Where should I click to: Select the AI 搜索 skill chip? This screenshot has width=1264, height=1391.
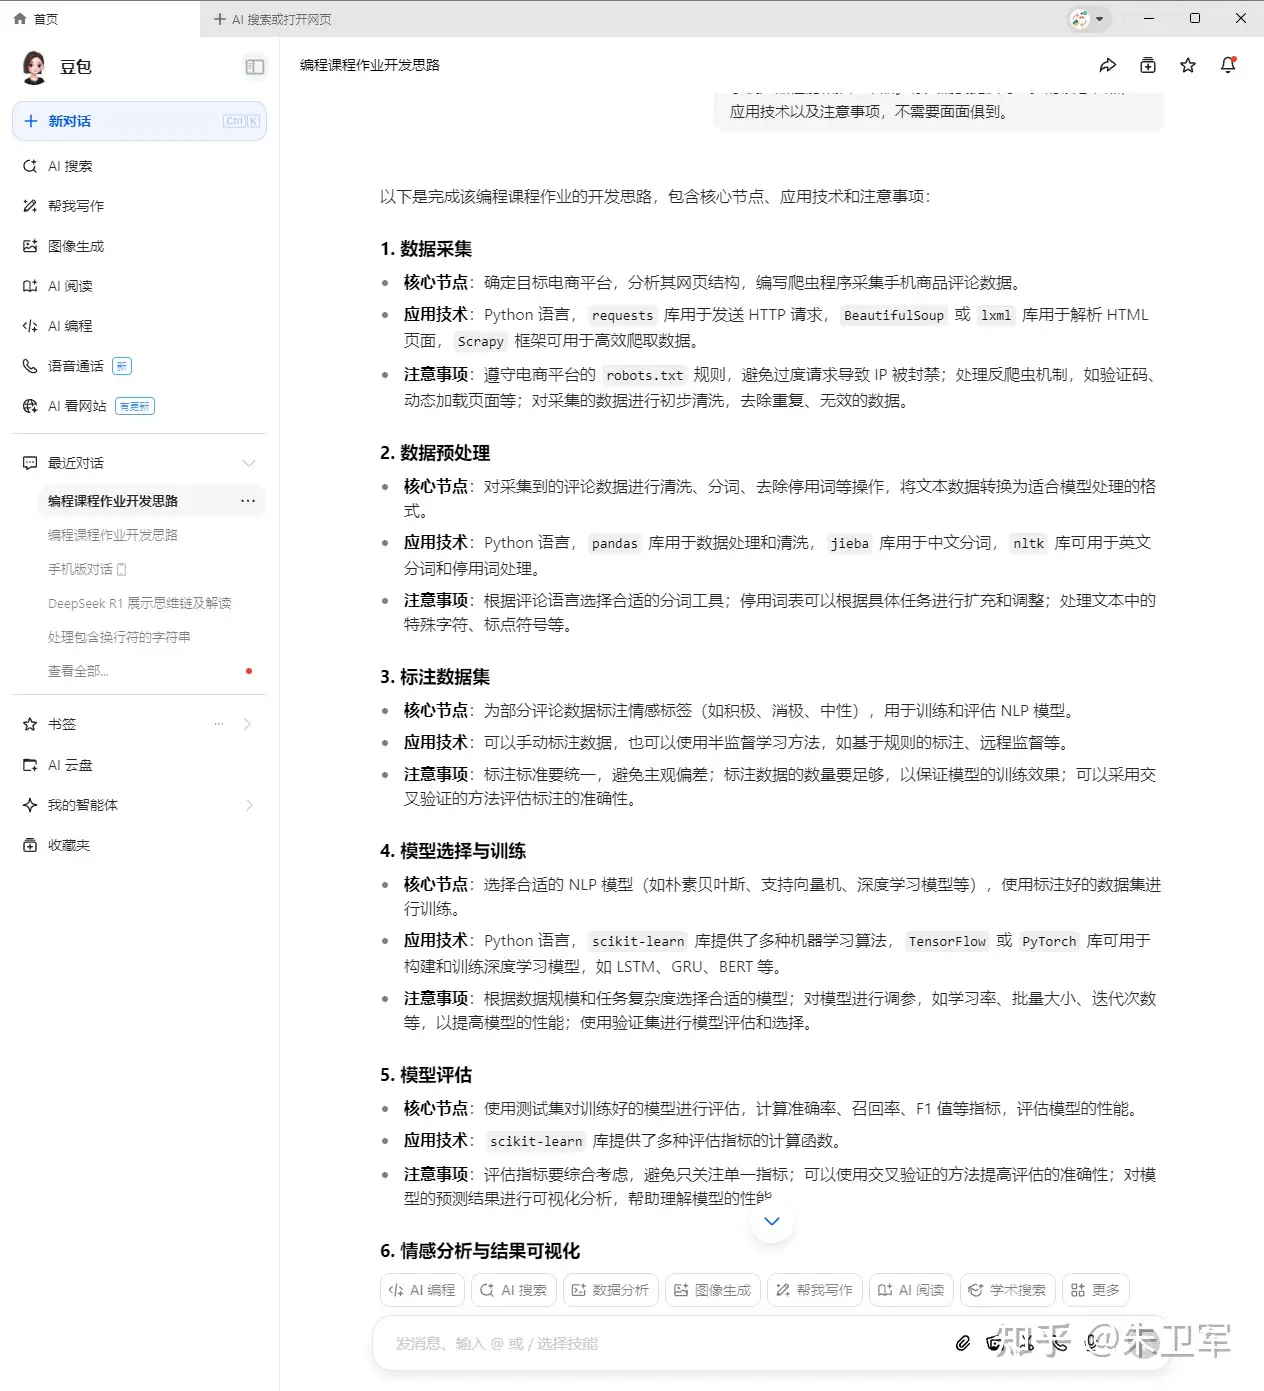(x=514, y=1290)
